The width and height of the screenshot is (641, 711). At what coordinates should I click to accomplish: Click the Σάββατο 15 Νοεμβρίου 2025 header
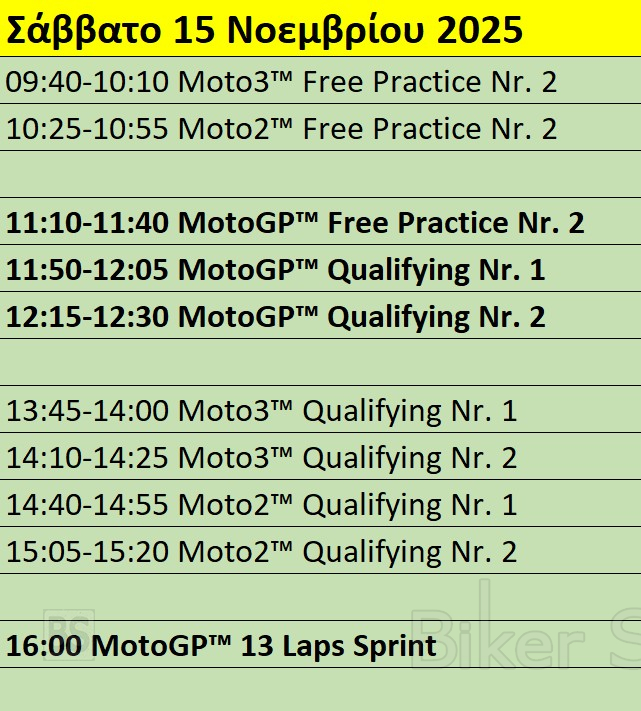pos(264,30)
